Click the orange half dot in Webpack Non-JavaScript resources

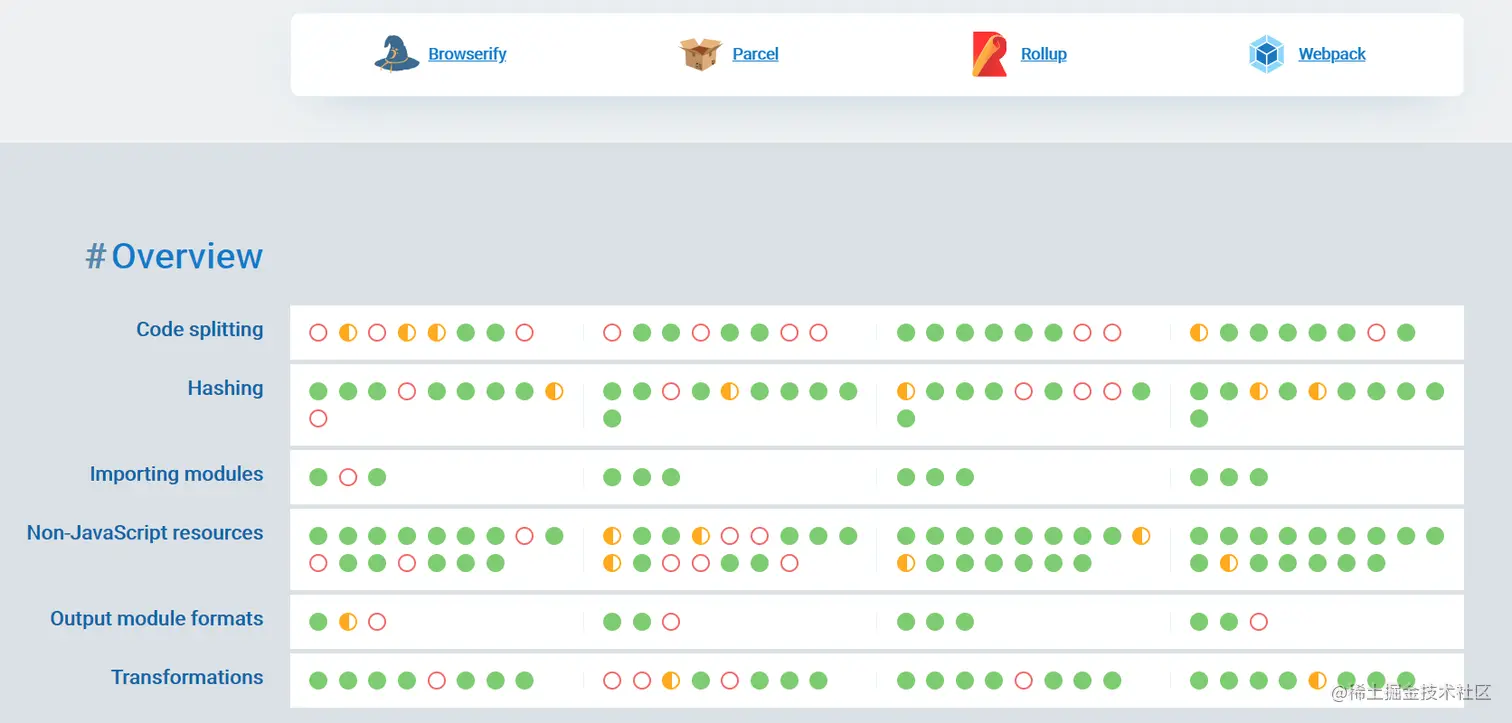(1229, 563)
